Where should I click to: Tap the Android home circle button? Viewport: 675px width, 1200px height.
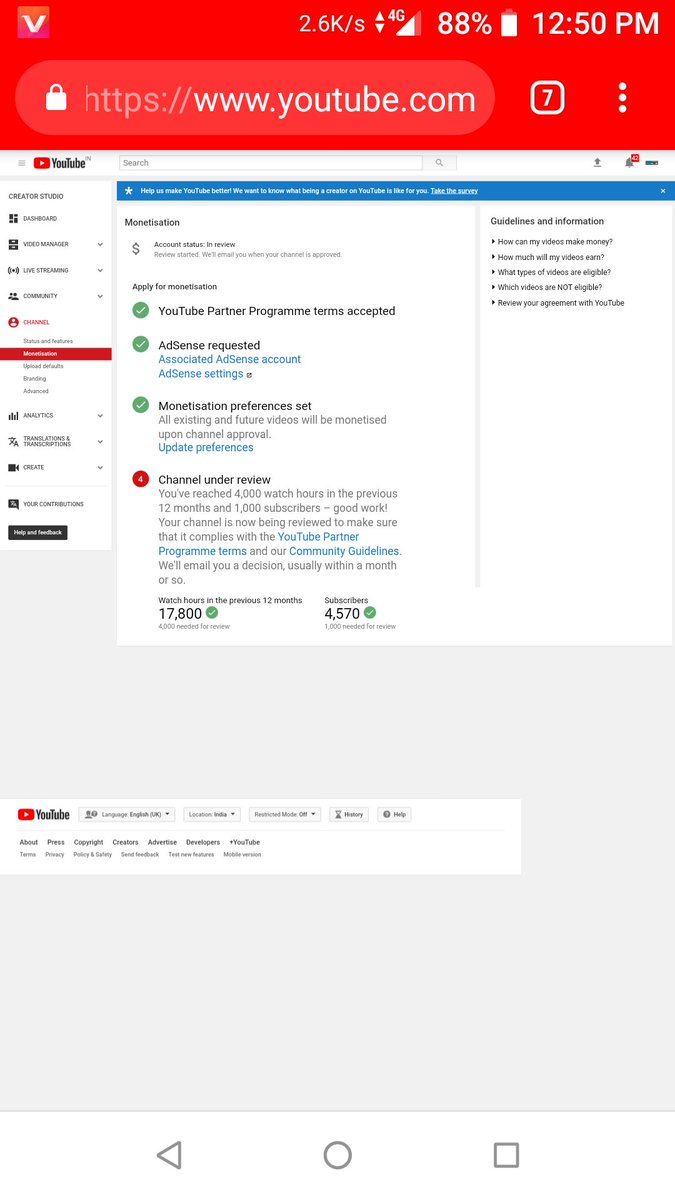338,1155
